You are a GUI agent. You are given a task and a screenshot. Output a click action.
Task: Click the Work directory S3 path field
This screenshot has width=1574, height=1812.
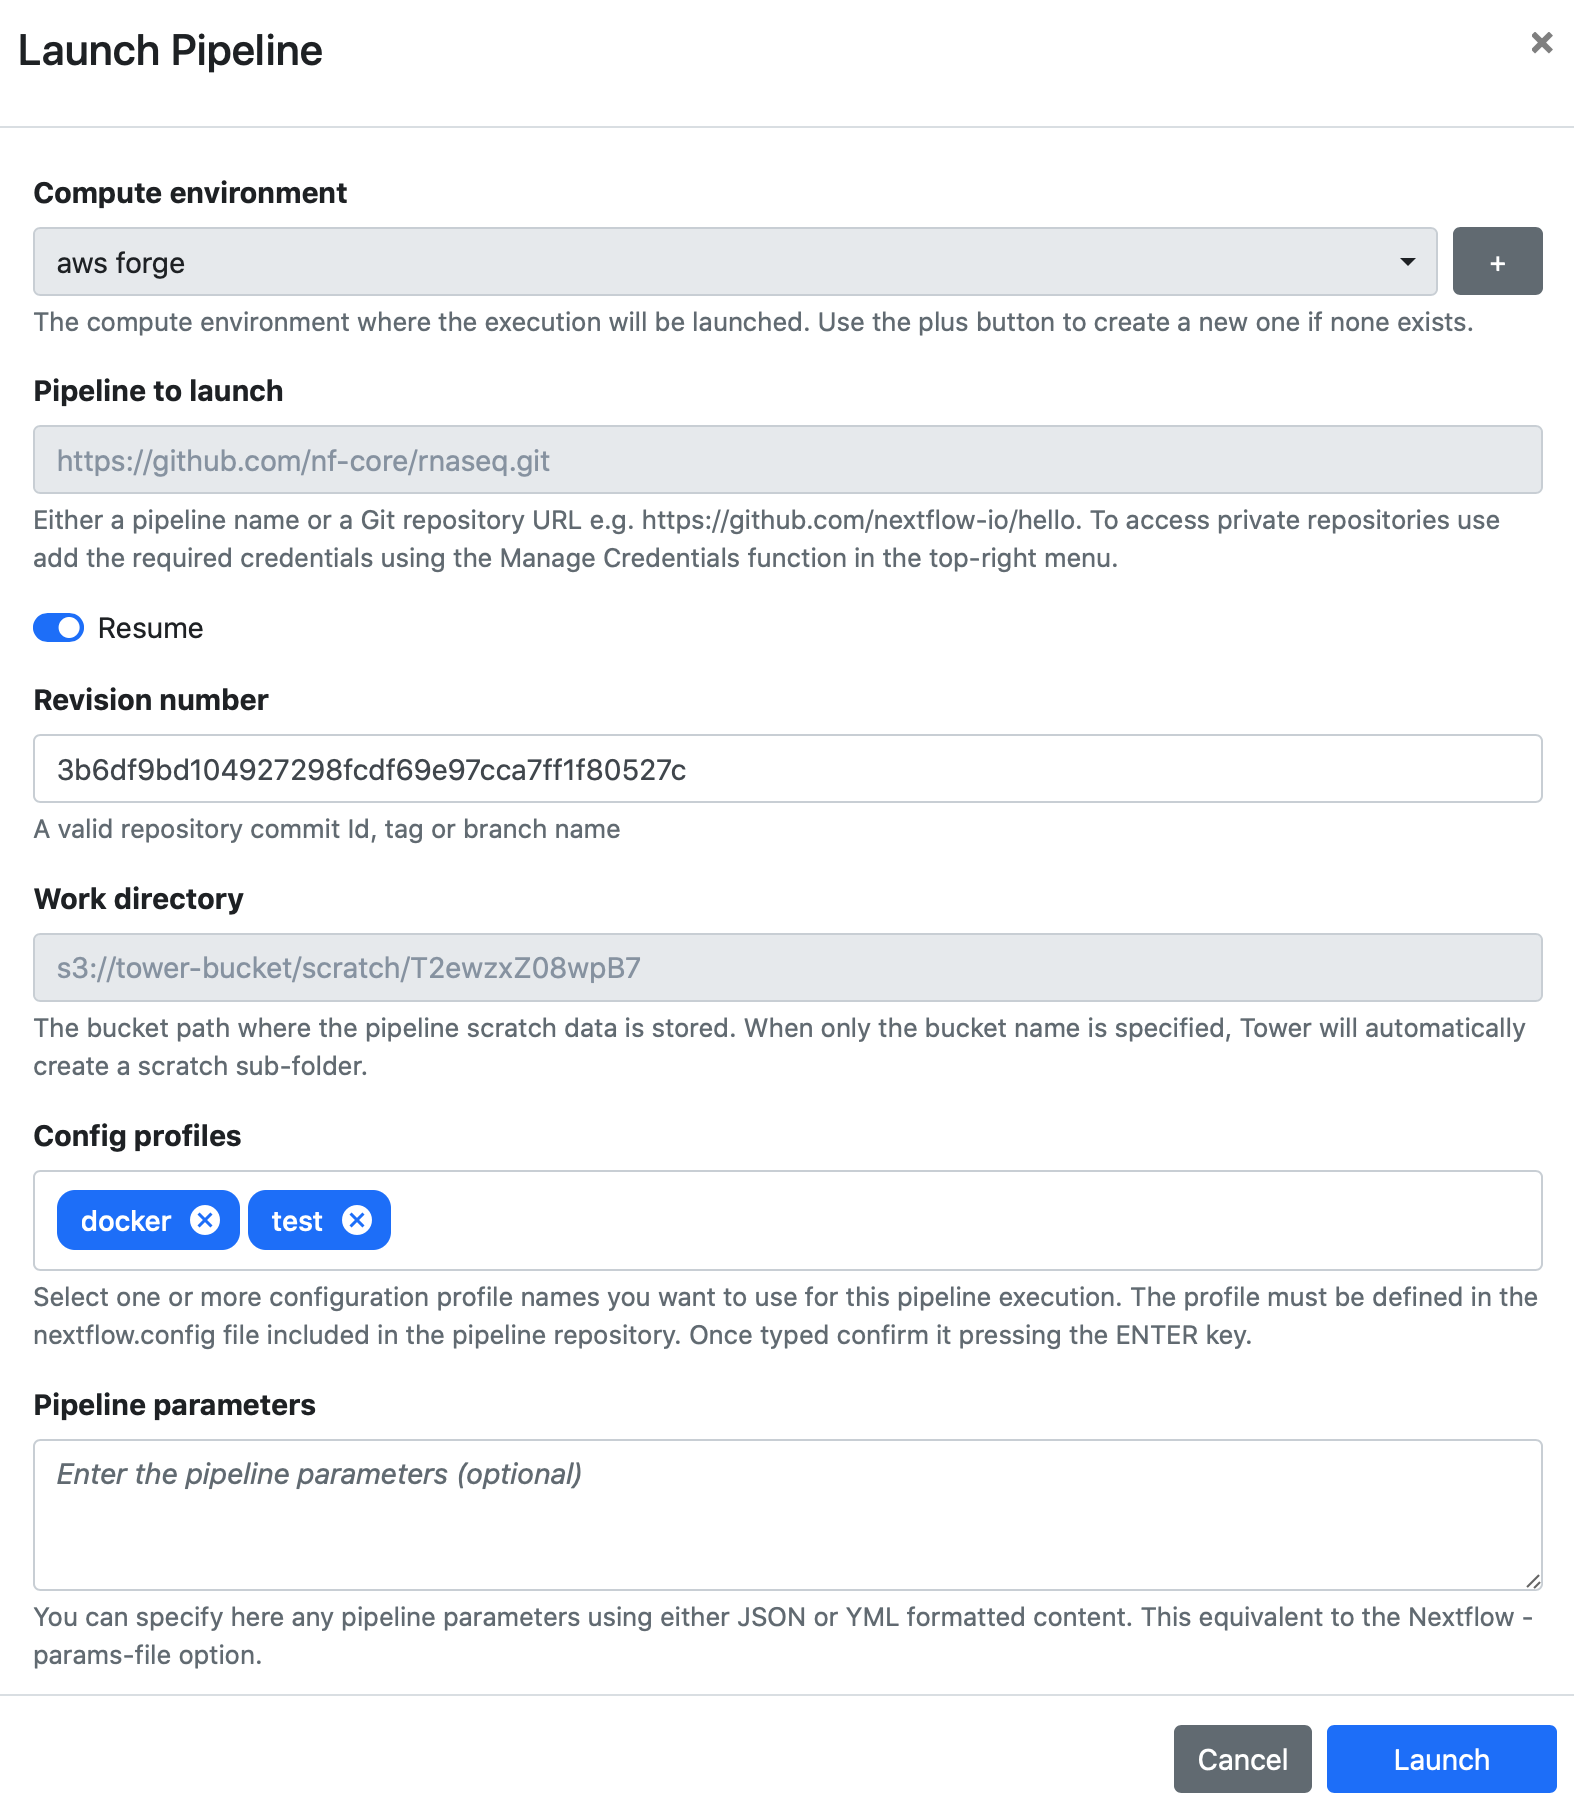click(x=787, y=967)
